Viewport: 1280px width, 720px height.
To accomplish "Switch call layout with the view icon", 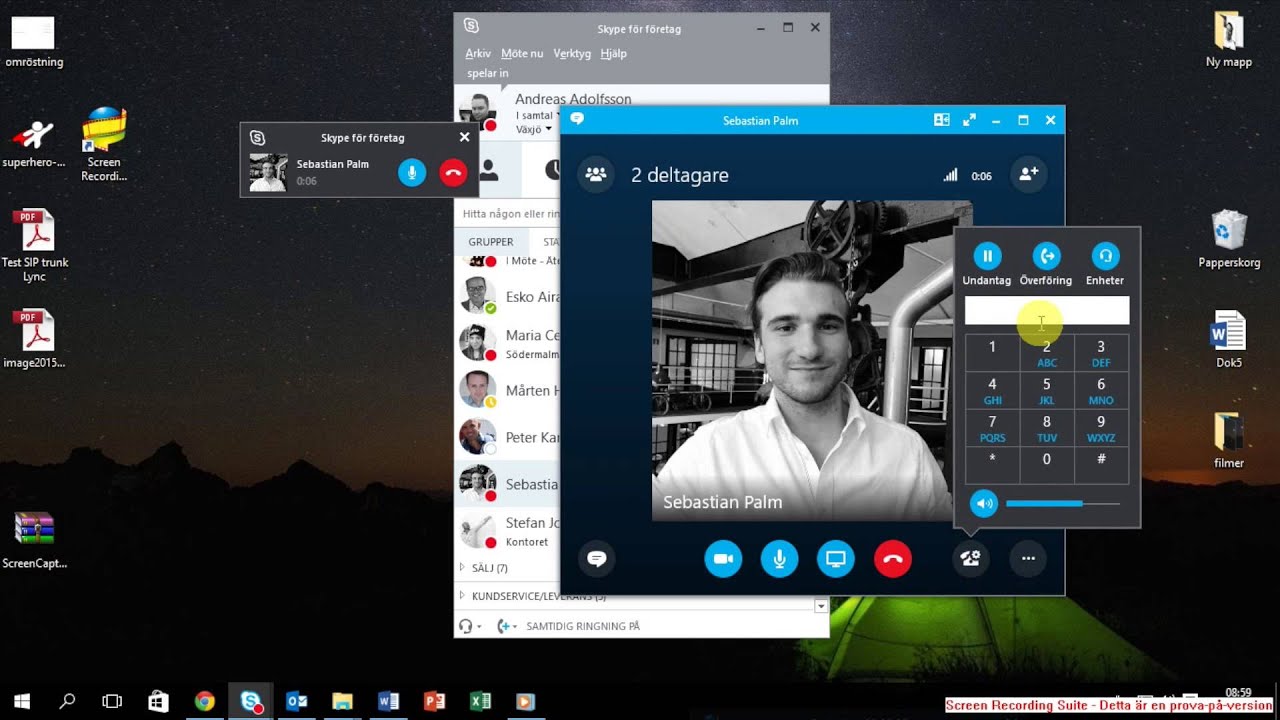I will click(x=941, y=120).
